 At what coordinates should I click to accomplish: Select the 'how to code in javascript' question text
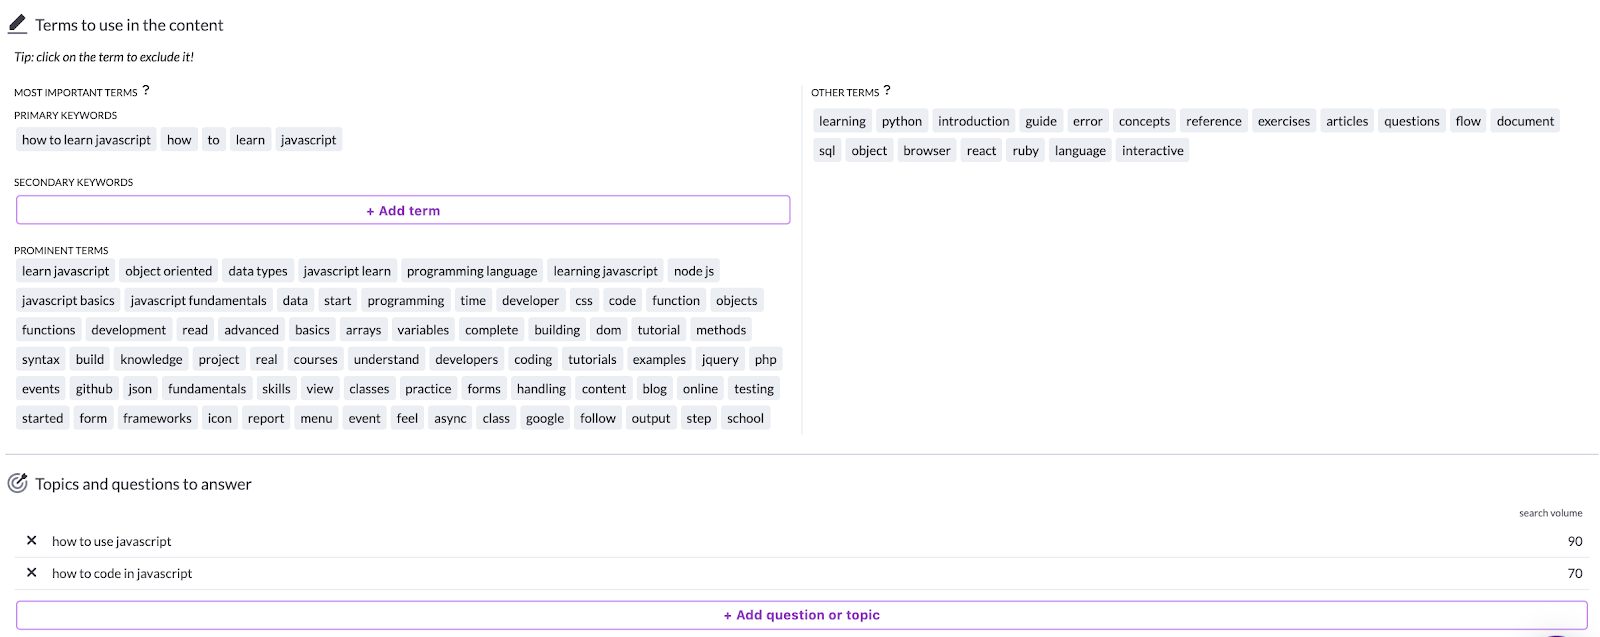tap(122, 573)
